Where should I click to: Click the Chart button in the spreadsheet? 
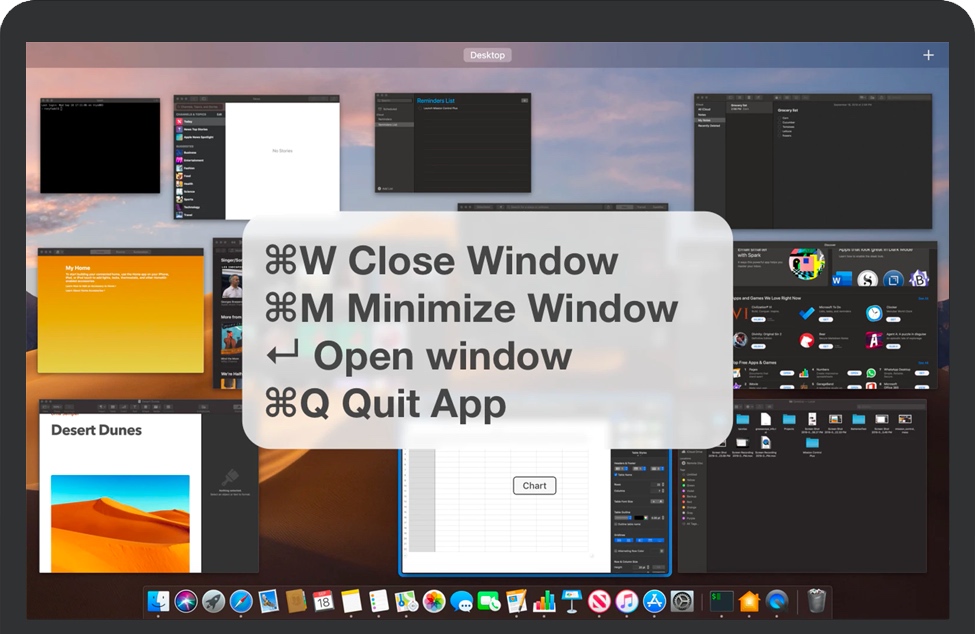pyautogui.click(x=534, y=485)
